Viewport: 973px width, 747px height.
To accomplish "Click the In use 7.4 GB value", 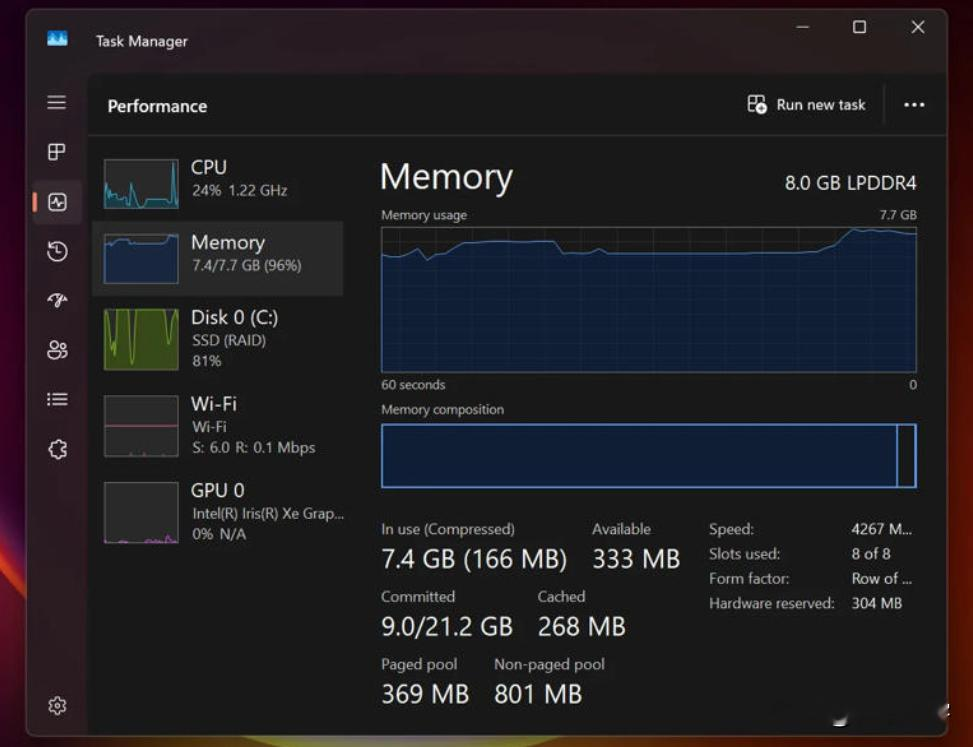I will 474,559.
